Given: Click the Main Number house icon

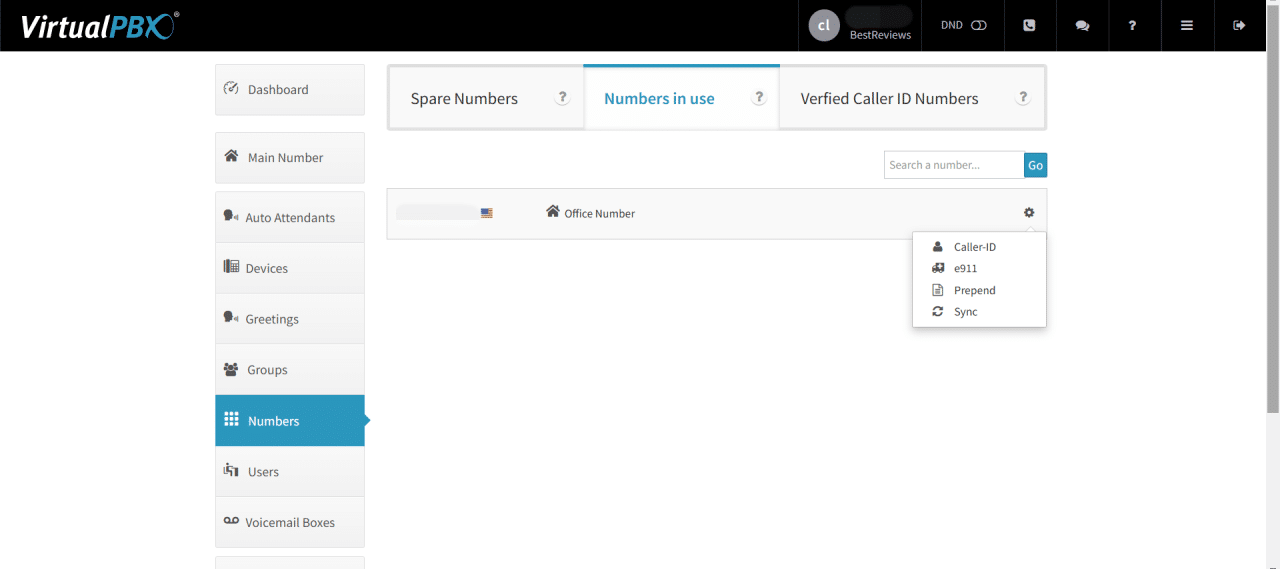Looking at the screenshot, I should 231,156.
